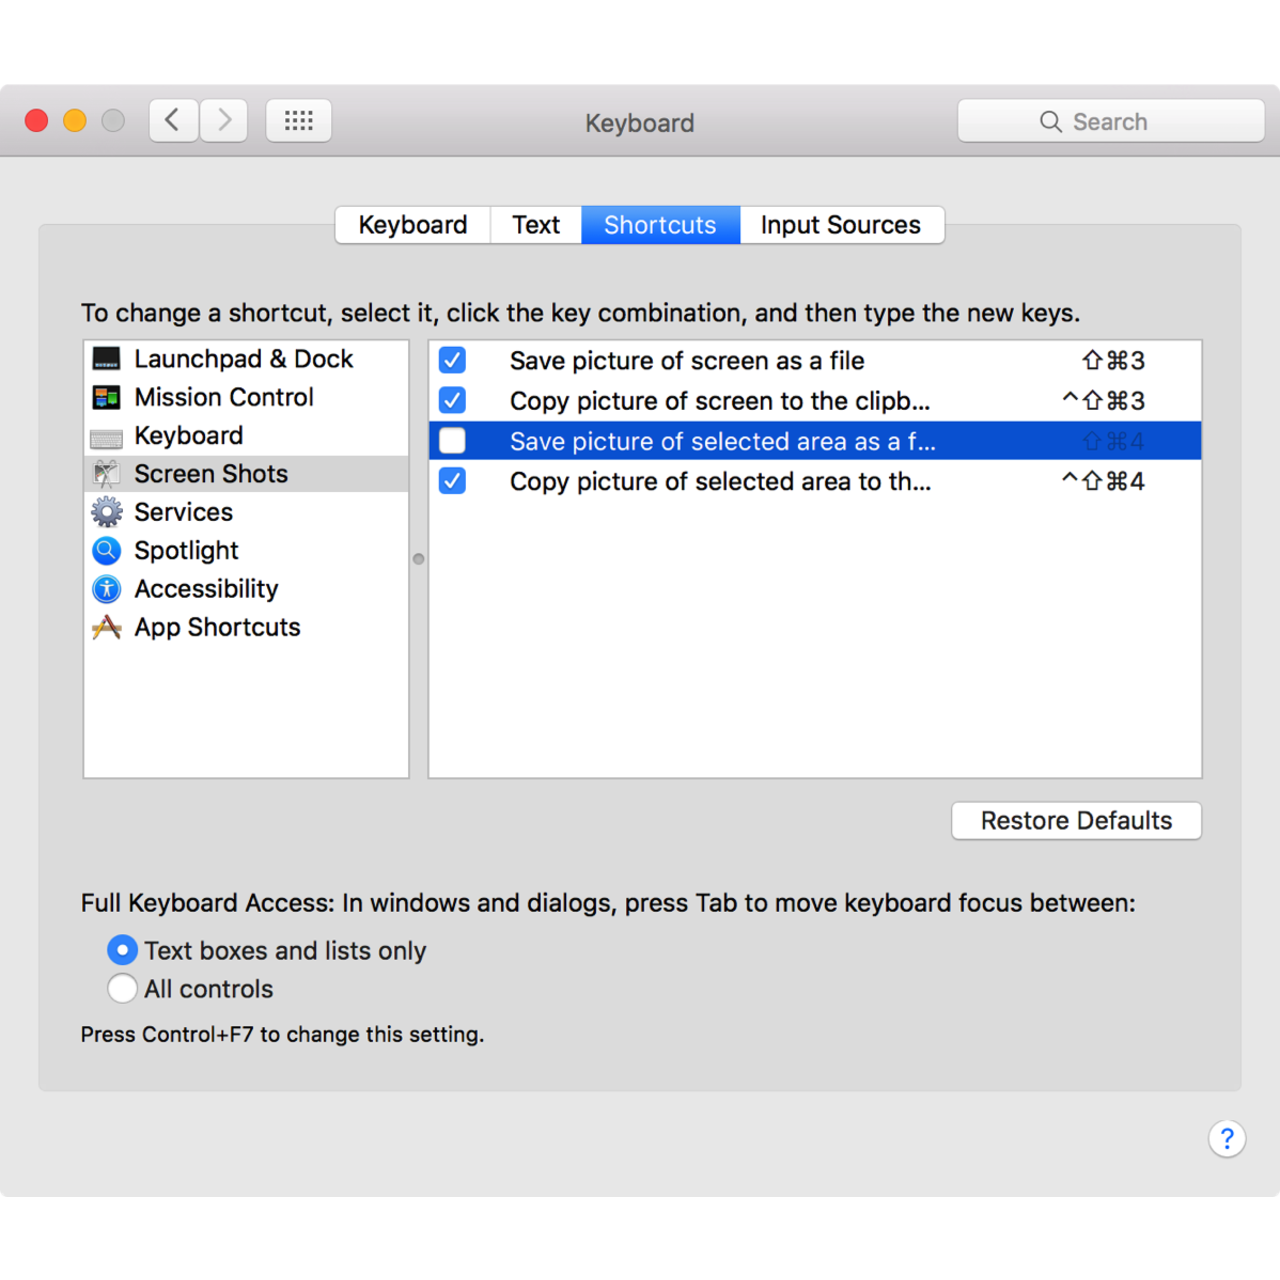
Task: Open the App Shortcuts icon entry
Action: point(106,628)
